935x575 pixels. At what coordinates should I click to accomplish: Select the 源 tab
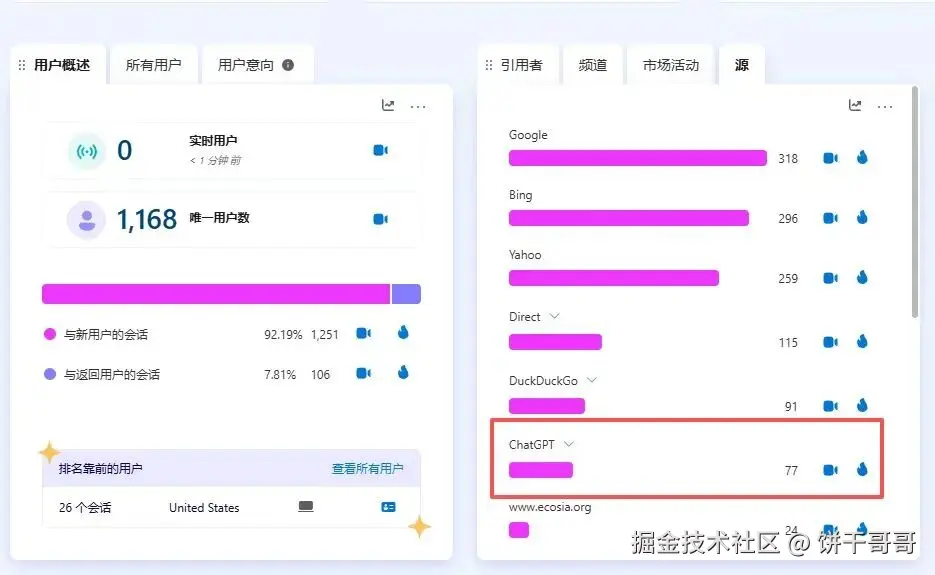pos(742,65)
